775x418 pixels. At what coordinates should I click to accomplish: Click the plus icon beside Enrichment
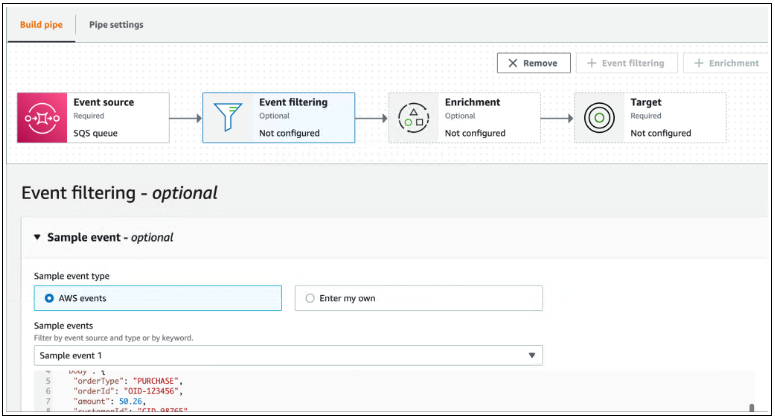click(699, 63)
